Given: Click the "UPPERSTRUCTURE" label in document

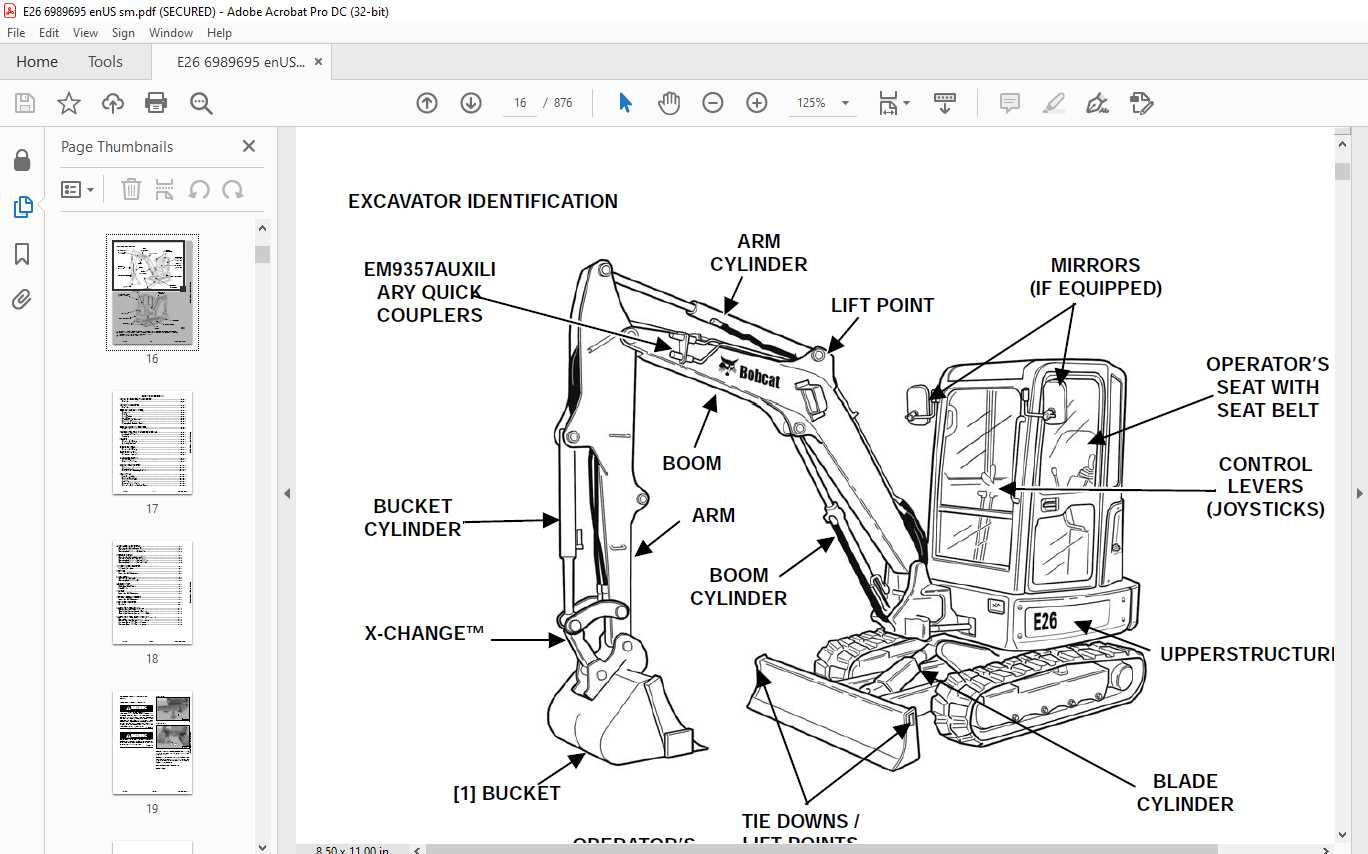Looking at the screenshot, I should point(1248,654).
